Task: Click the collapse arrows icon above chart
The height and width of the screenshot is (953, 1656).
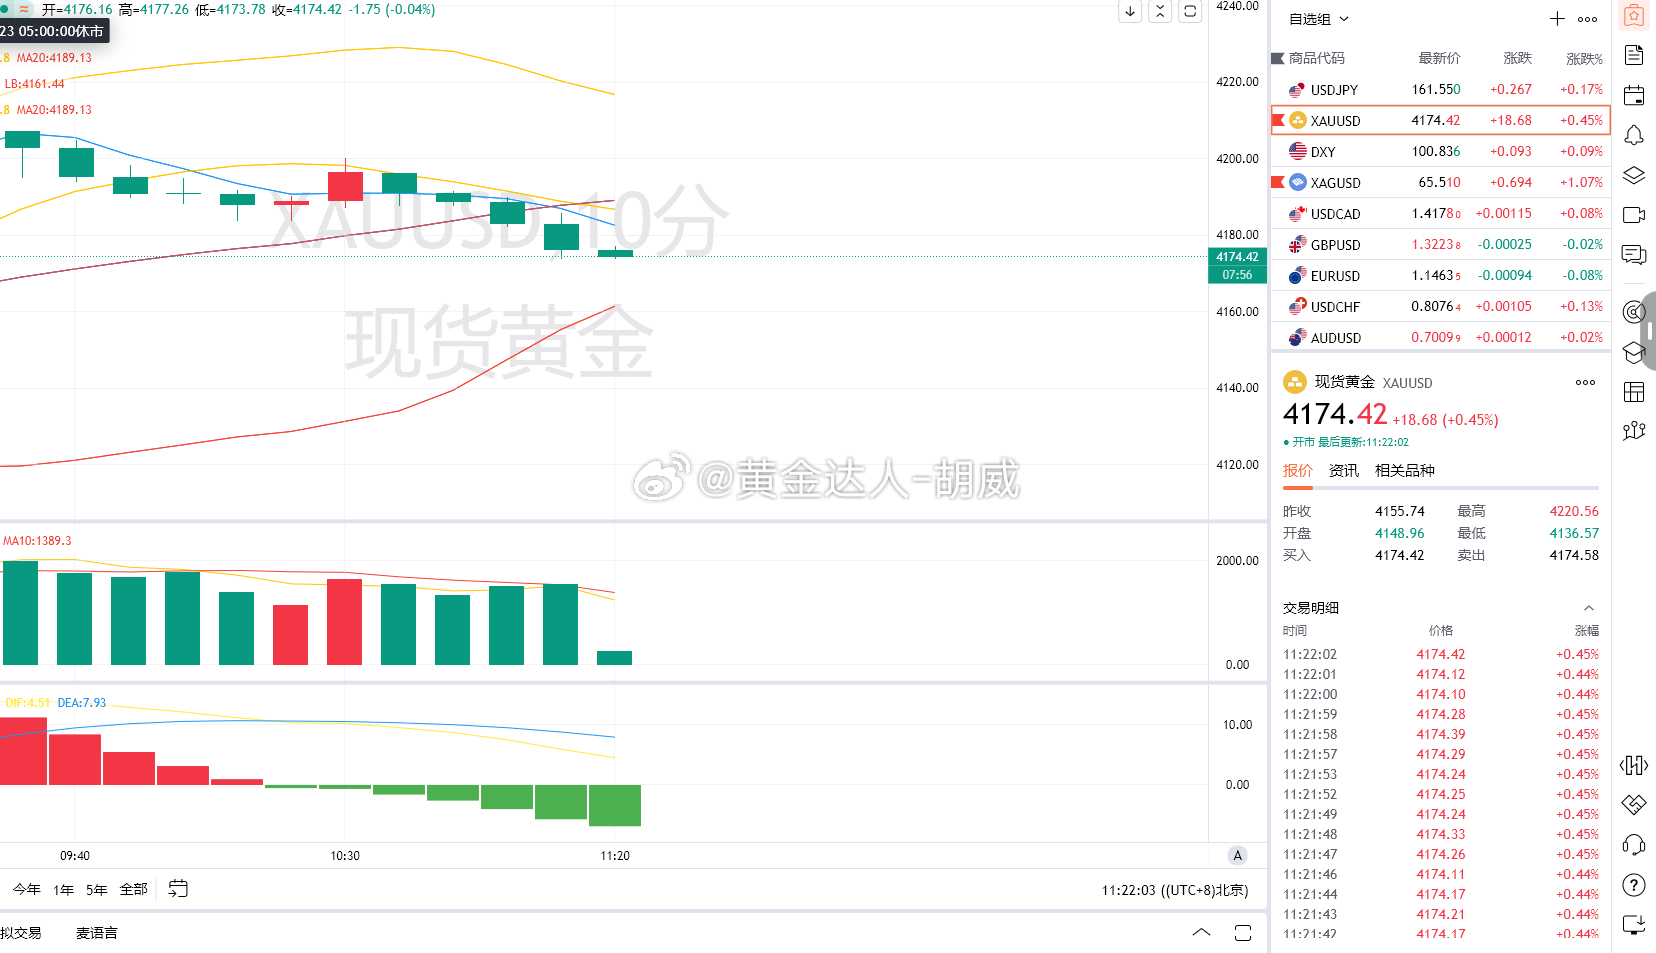Action: coord(1160,12)
